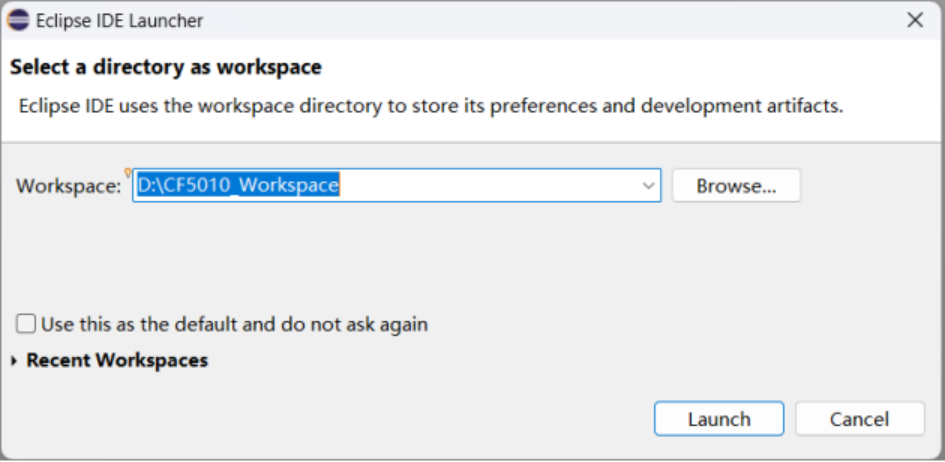The image size is (945, 462).
Task: Expand the Recent Workspaces triangle
Action: click(x=14, y=361)
